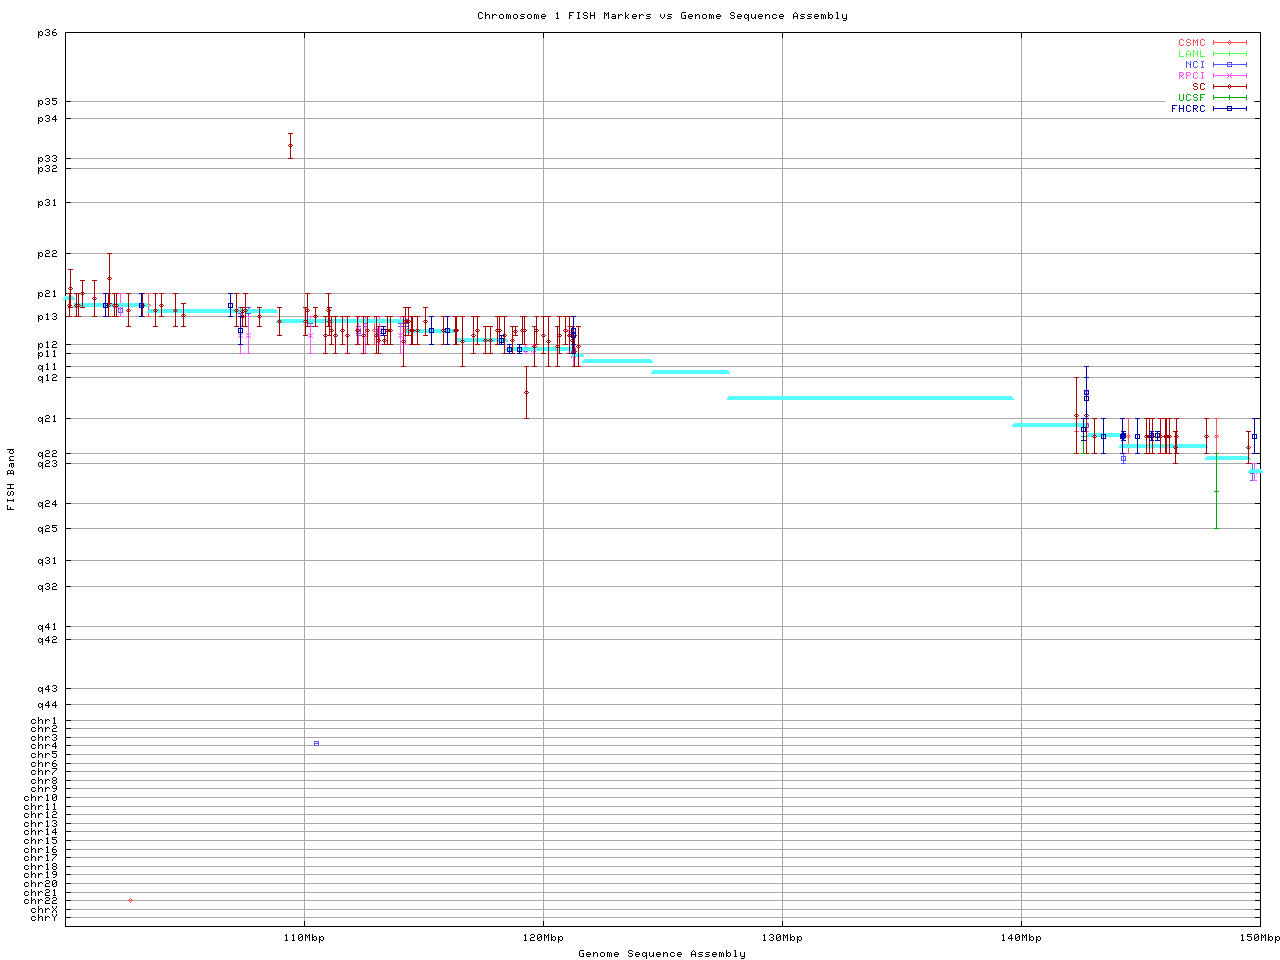Click the FHCRC legend square marker
Image resolution: width=1280 pixels, height=960 pixels.
click(x=1229, y=108)
